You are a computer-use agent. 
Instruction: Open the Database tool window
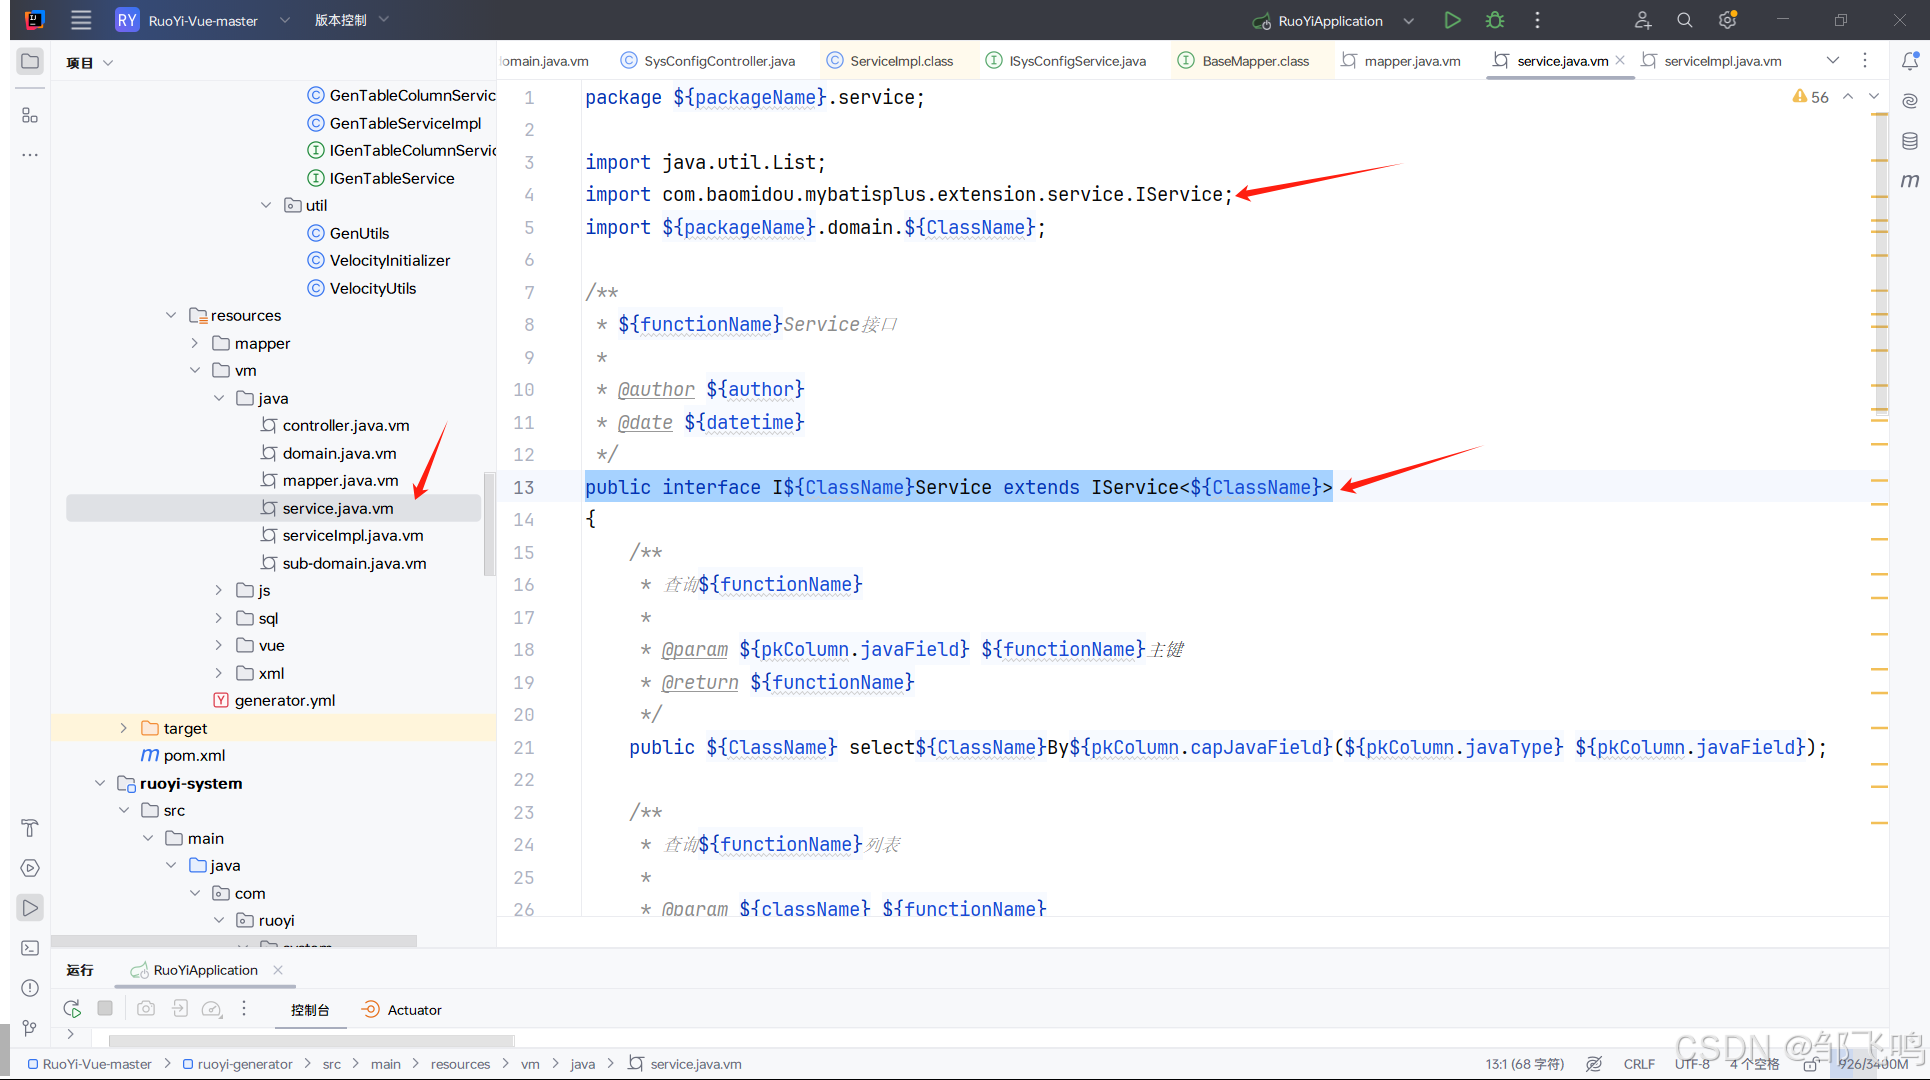click(x=1910, y=141)
